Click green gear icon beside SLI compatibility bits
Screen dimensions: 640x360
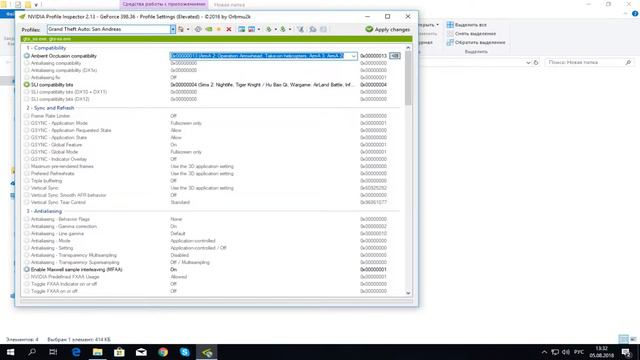[27, 84]
